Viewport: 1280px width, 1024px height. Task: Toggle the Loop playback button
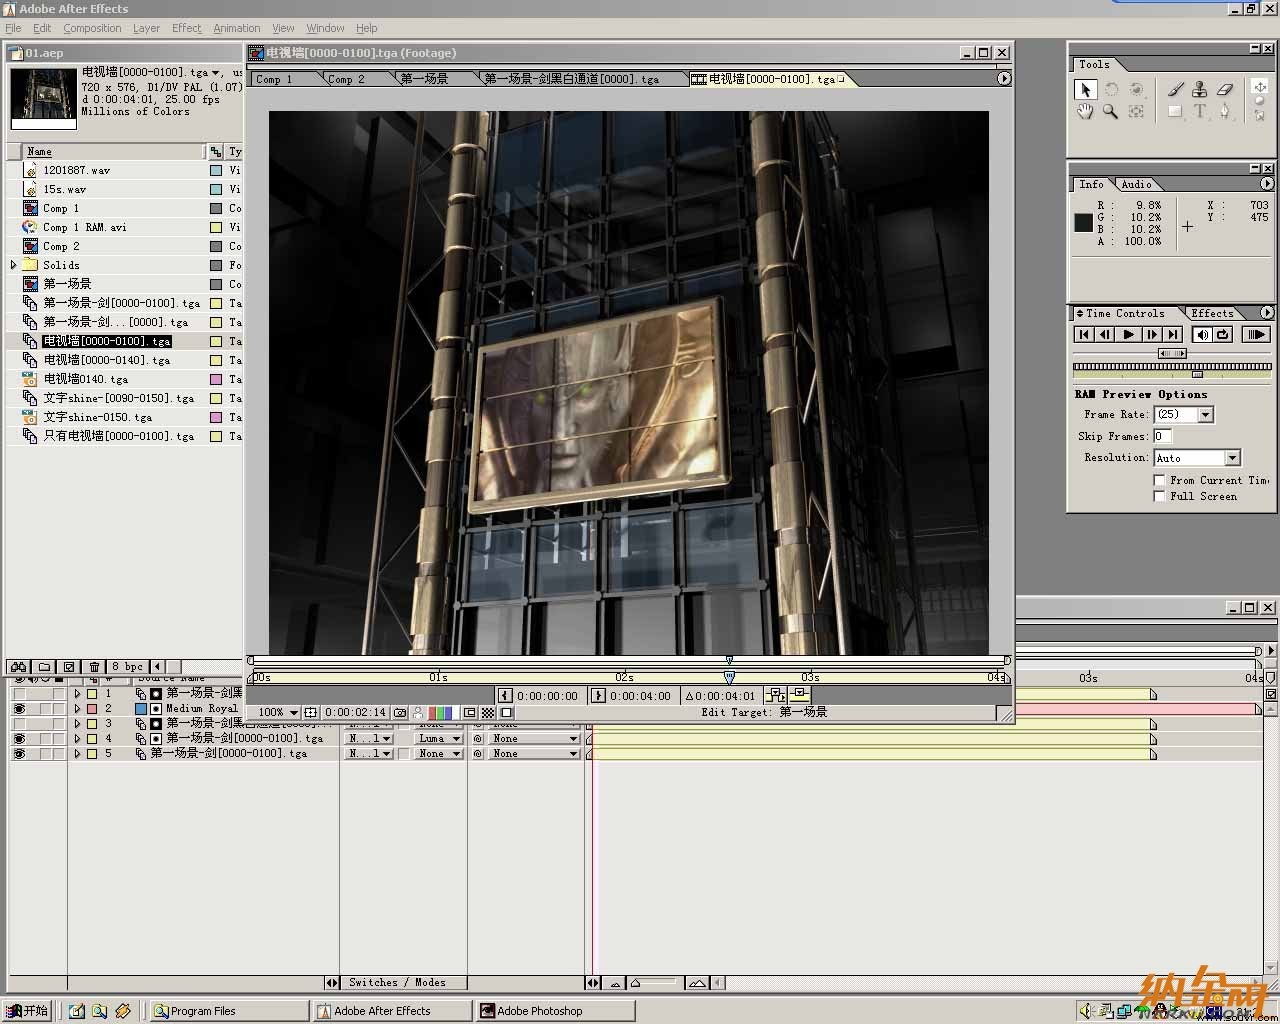[1223, 335]
